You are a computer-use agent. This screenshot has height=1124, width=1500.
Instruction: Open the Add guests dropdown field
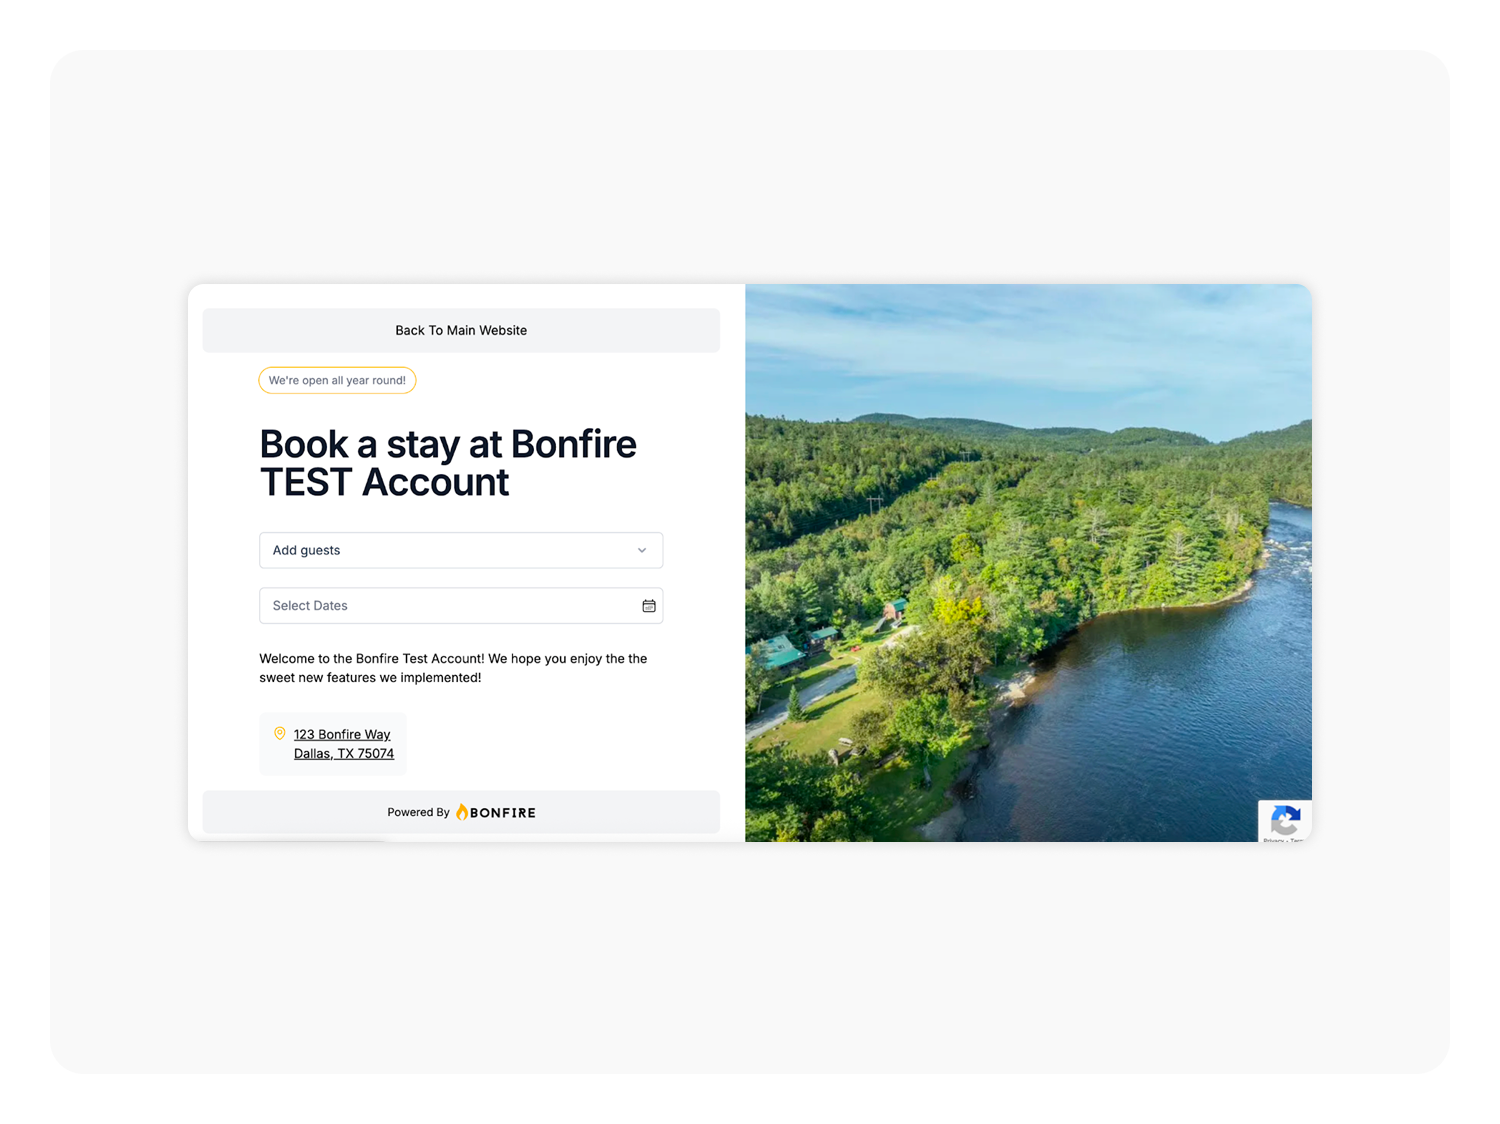(x=461, y=550)
